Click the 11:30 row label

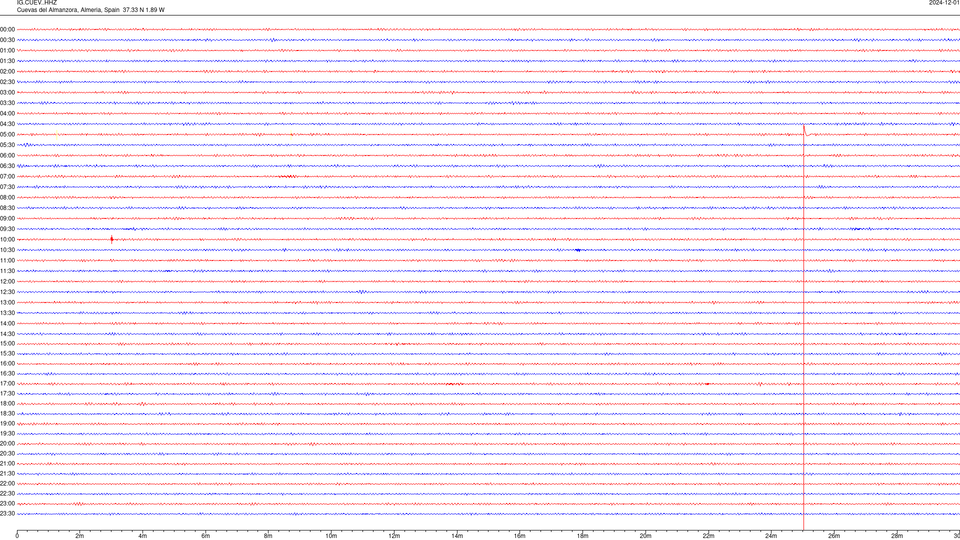[7, 271]
